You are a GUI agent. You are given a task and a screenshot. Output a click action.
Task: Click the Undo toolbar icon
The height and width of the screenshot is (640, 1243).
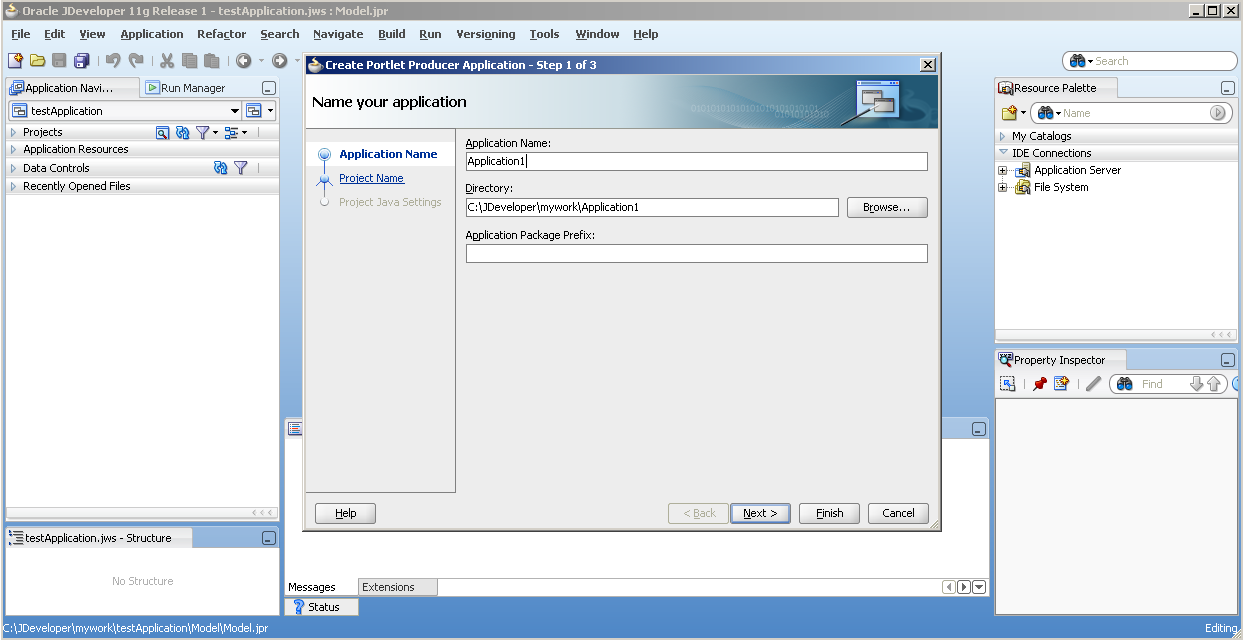tap(113, 61)
